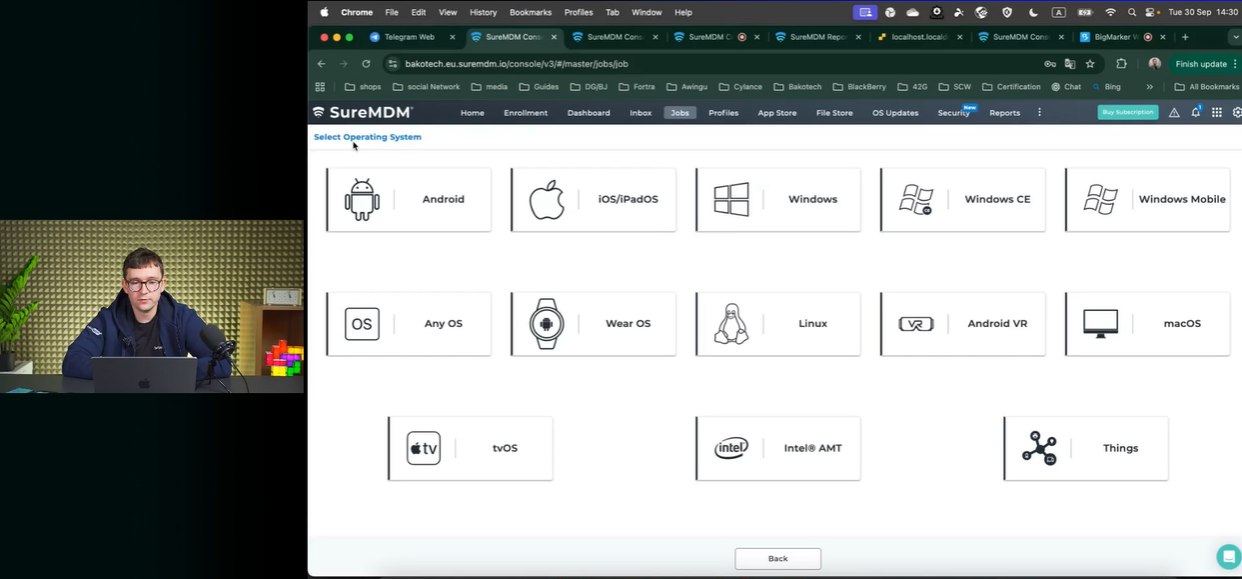Go to the Enrollment tab
1242x579 pixels.
tap(525, 113)
